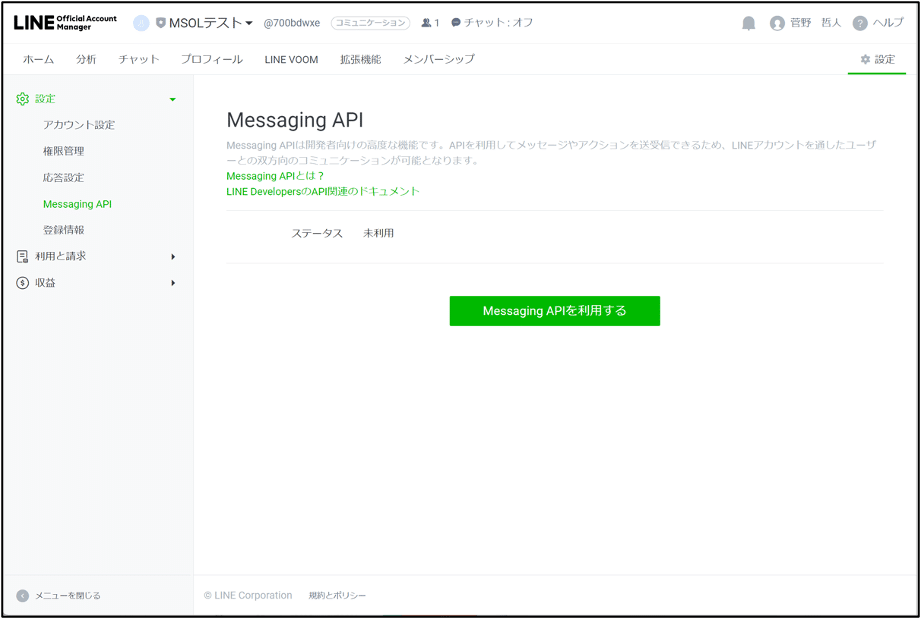920x618 pixels.
Task: Switch to the 分析 tab
Action: 86,60
